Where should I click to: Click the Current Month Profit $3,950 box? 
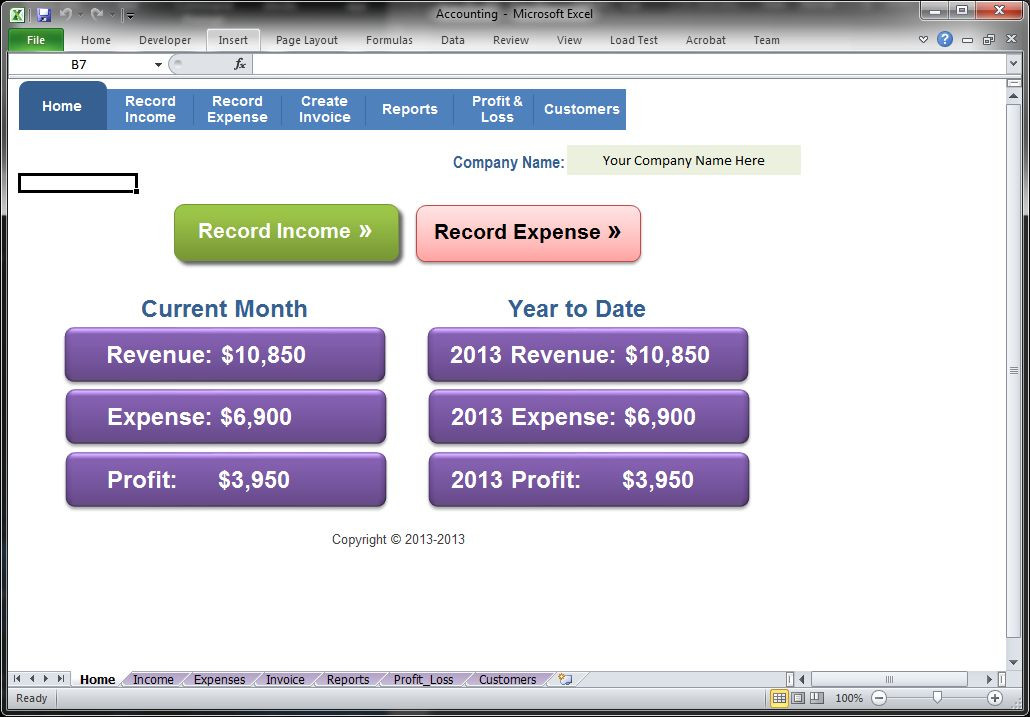coord(225,479)
